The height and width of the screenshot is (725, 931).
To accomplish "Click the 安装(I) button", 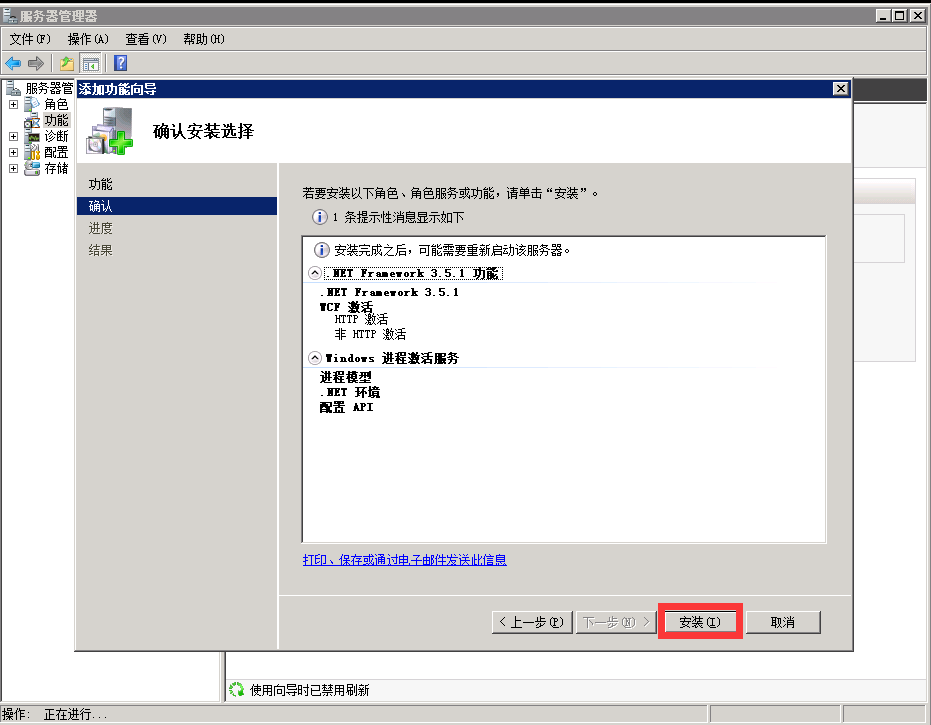I will point(699,622).
